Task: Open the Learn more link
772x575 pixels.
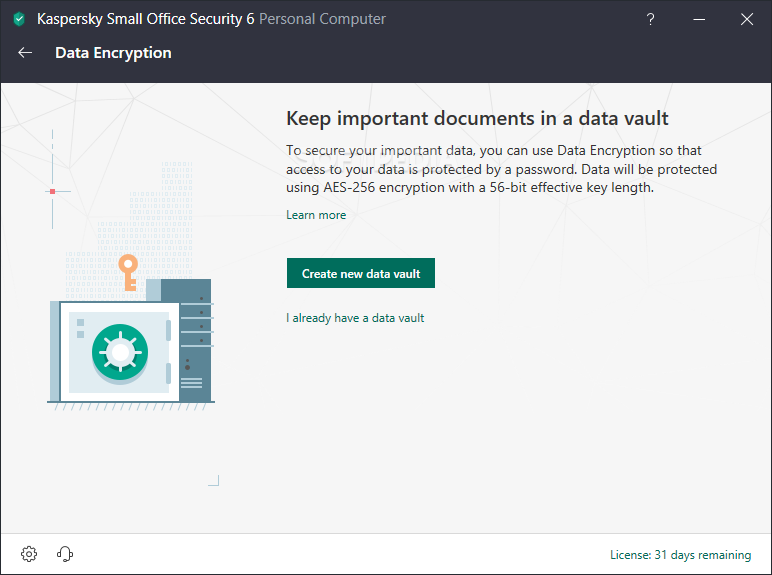Action: point(316,215)
